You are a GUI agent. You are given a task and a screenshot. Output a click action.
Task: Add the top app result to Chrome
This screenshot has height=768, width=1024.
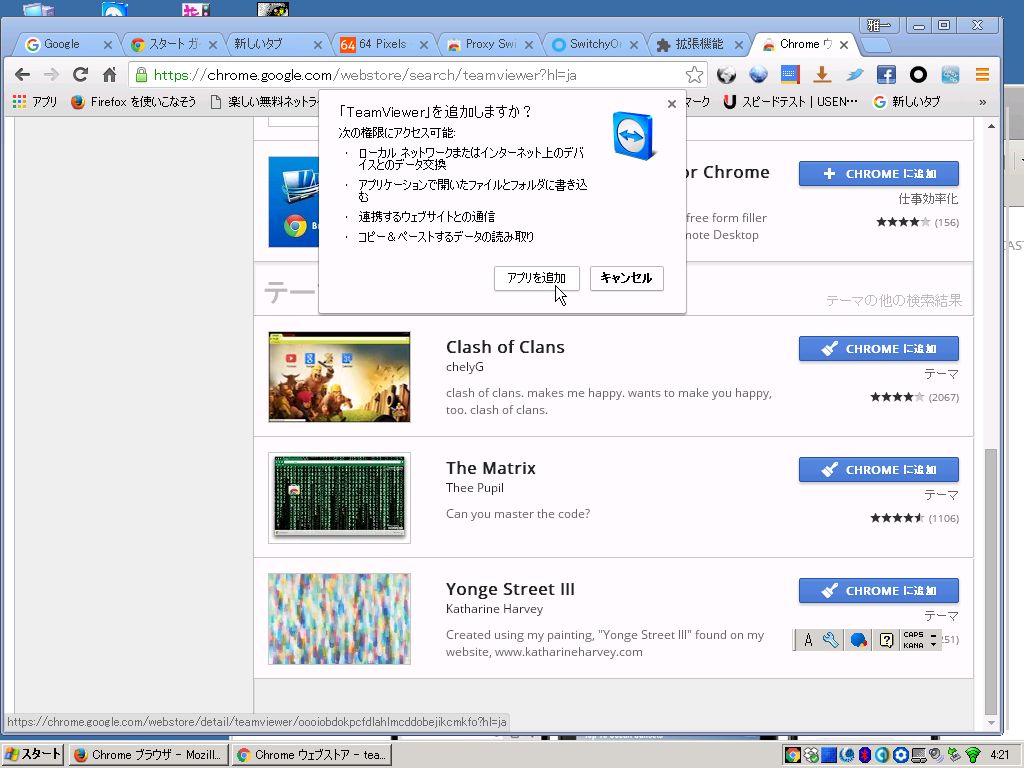pos(878,174)
